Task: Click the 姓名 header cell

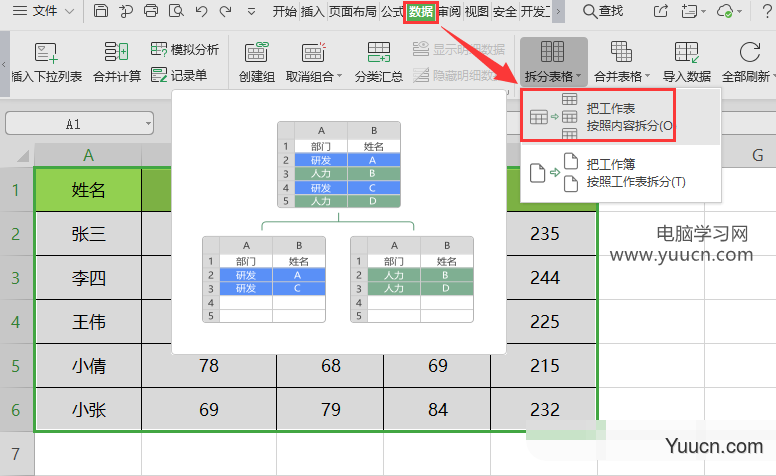Action: pyautogui.click(x=88, y=190)
